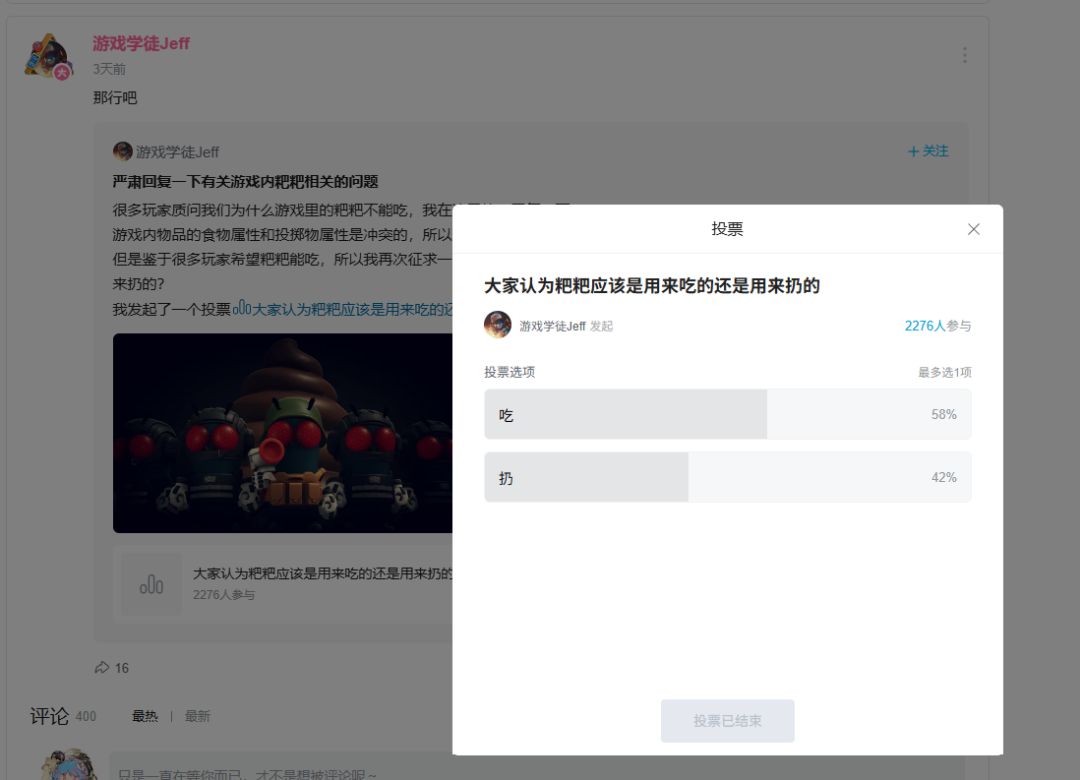Click the 58% result label

[x=944, y=414]
